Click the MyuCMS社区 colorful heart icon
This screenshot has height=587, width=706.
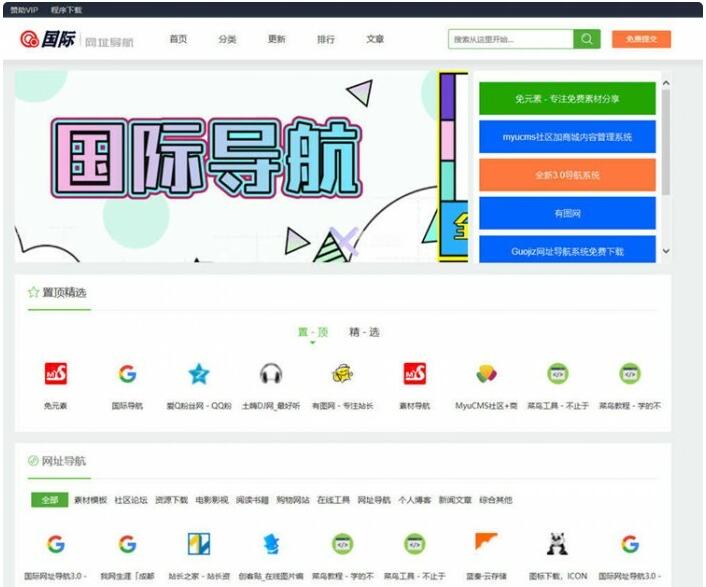[486, 374]
